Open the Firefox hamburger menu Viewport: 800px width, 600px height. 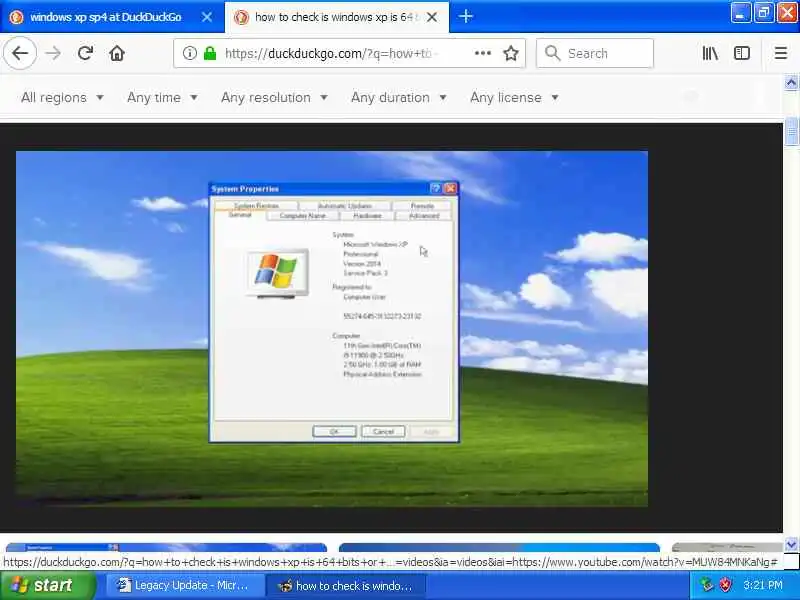coord(781,53)
